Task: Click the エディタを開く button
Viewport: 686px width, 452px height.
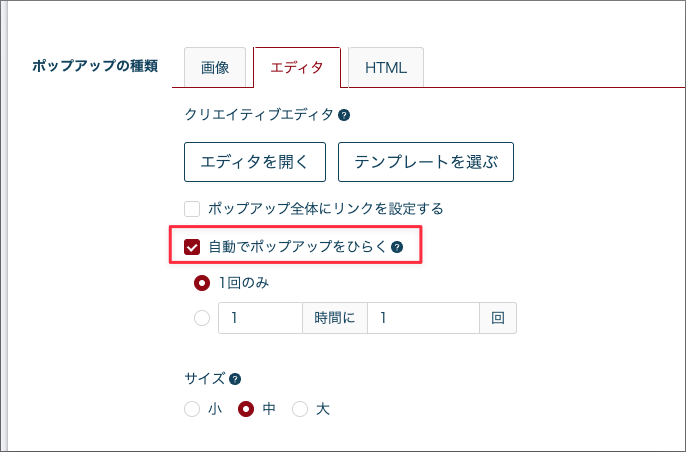Action: click(x=255, y=162)
